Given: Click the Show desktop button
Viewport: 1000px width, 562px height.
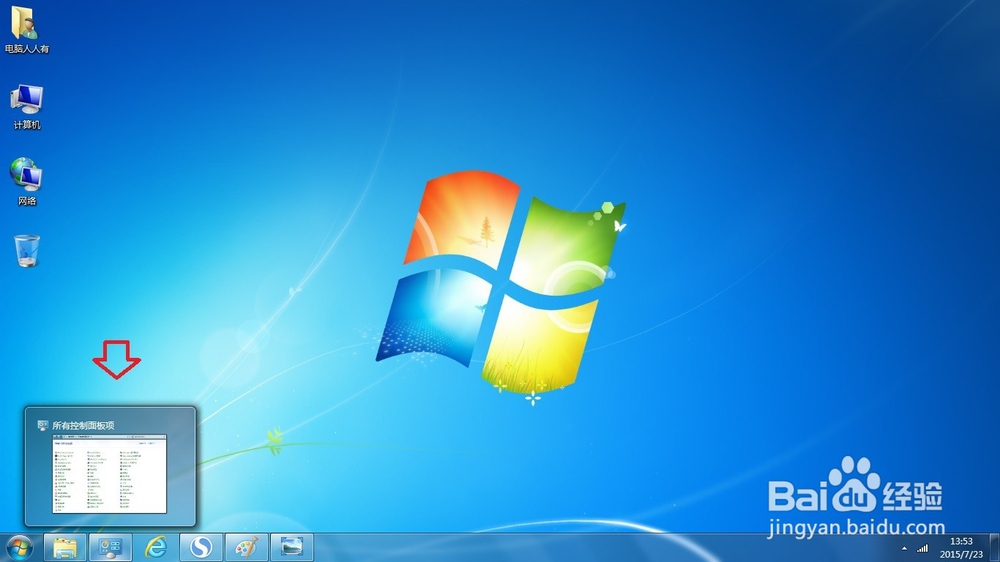Looking at the screenshot, I should click(994, 548).
